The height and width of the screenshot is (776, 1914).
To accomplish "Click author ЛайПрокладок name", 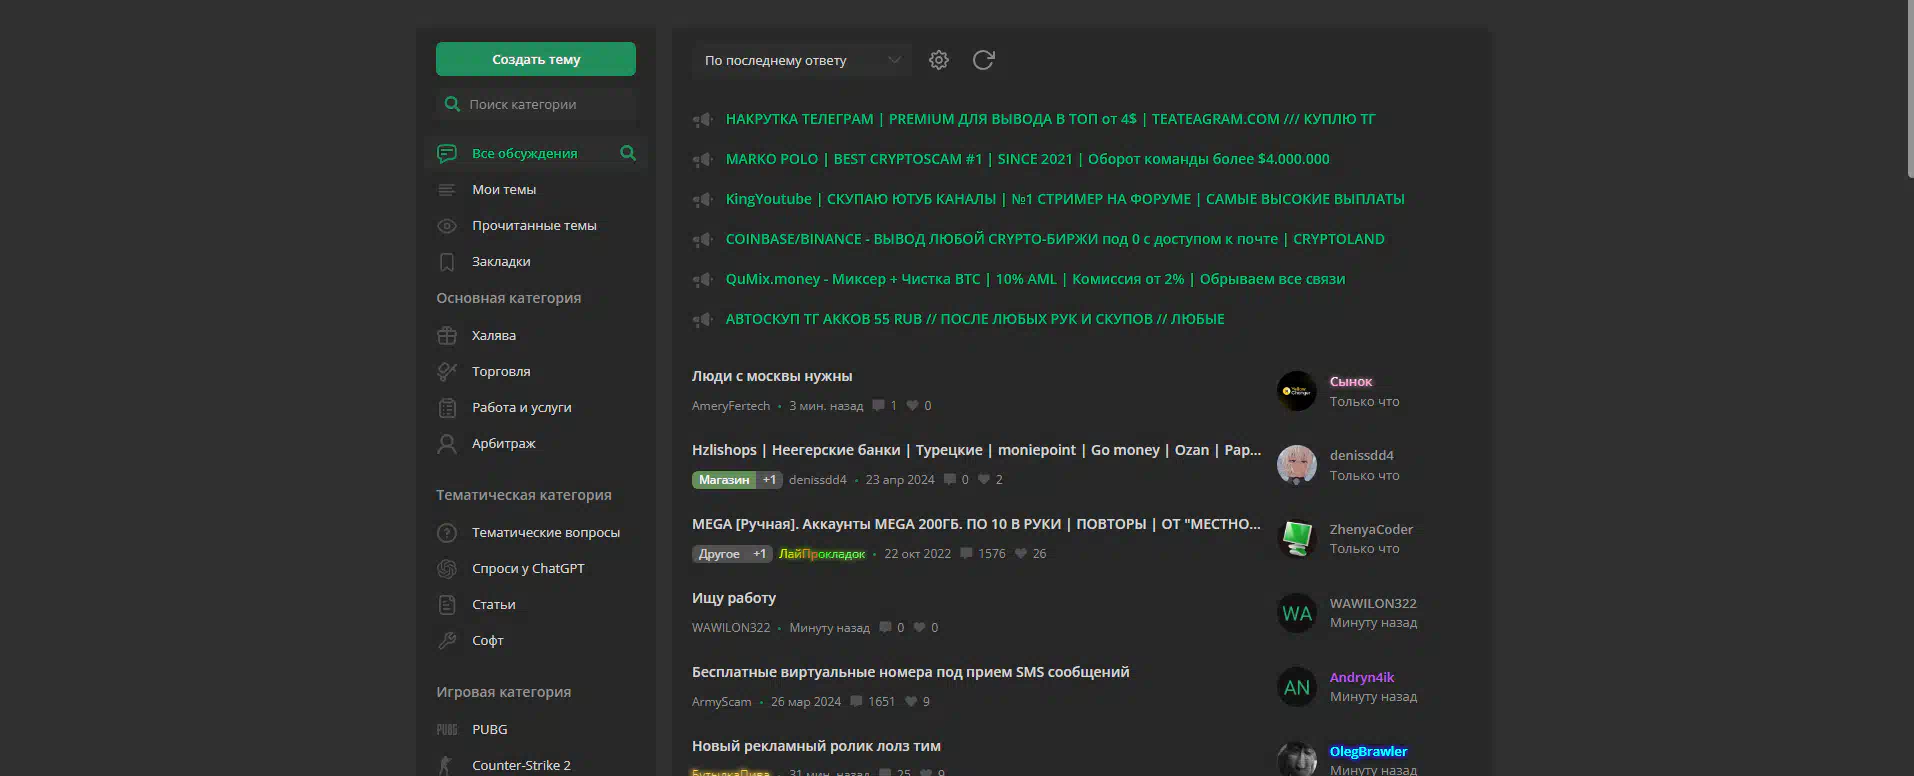I will (x=822, y=553).
